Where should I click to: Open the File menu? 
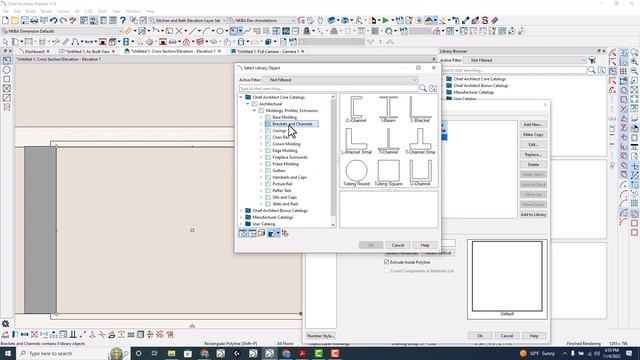pos(6,11)
